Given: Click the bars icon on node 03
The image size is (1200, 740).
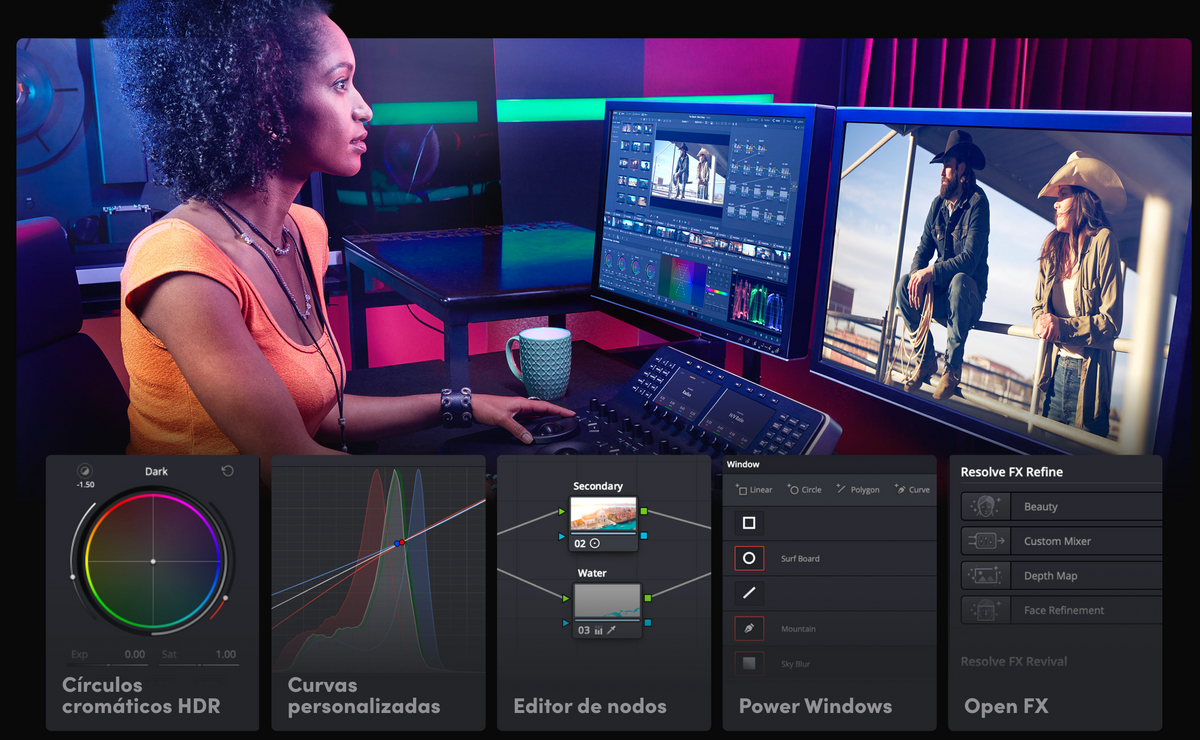Looking at the screenshot, I should pos(599,631).
